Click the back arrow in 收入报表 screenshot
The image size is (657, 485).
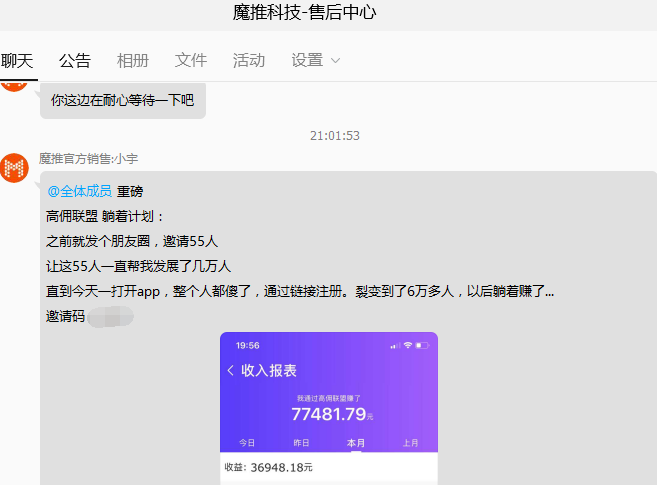click(x=230, y=370)
